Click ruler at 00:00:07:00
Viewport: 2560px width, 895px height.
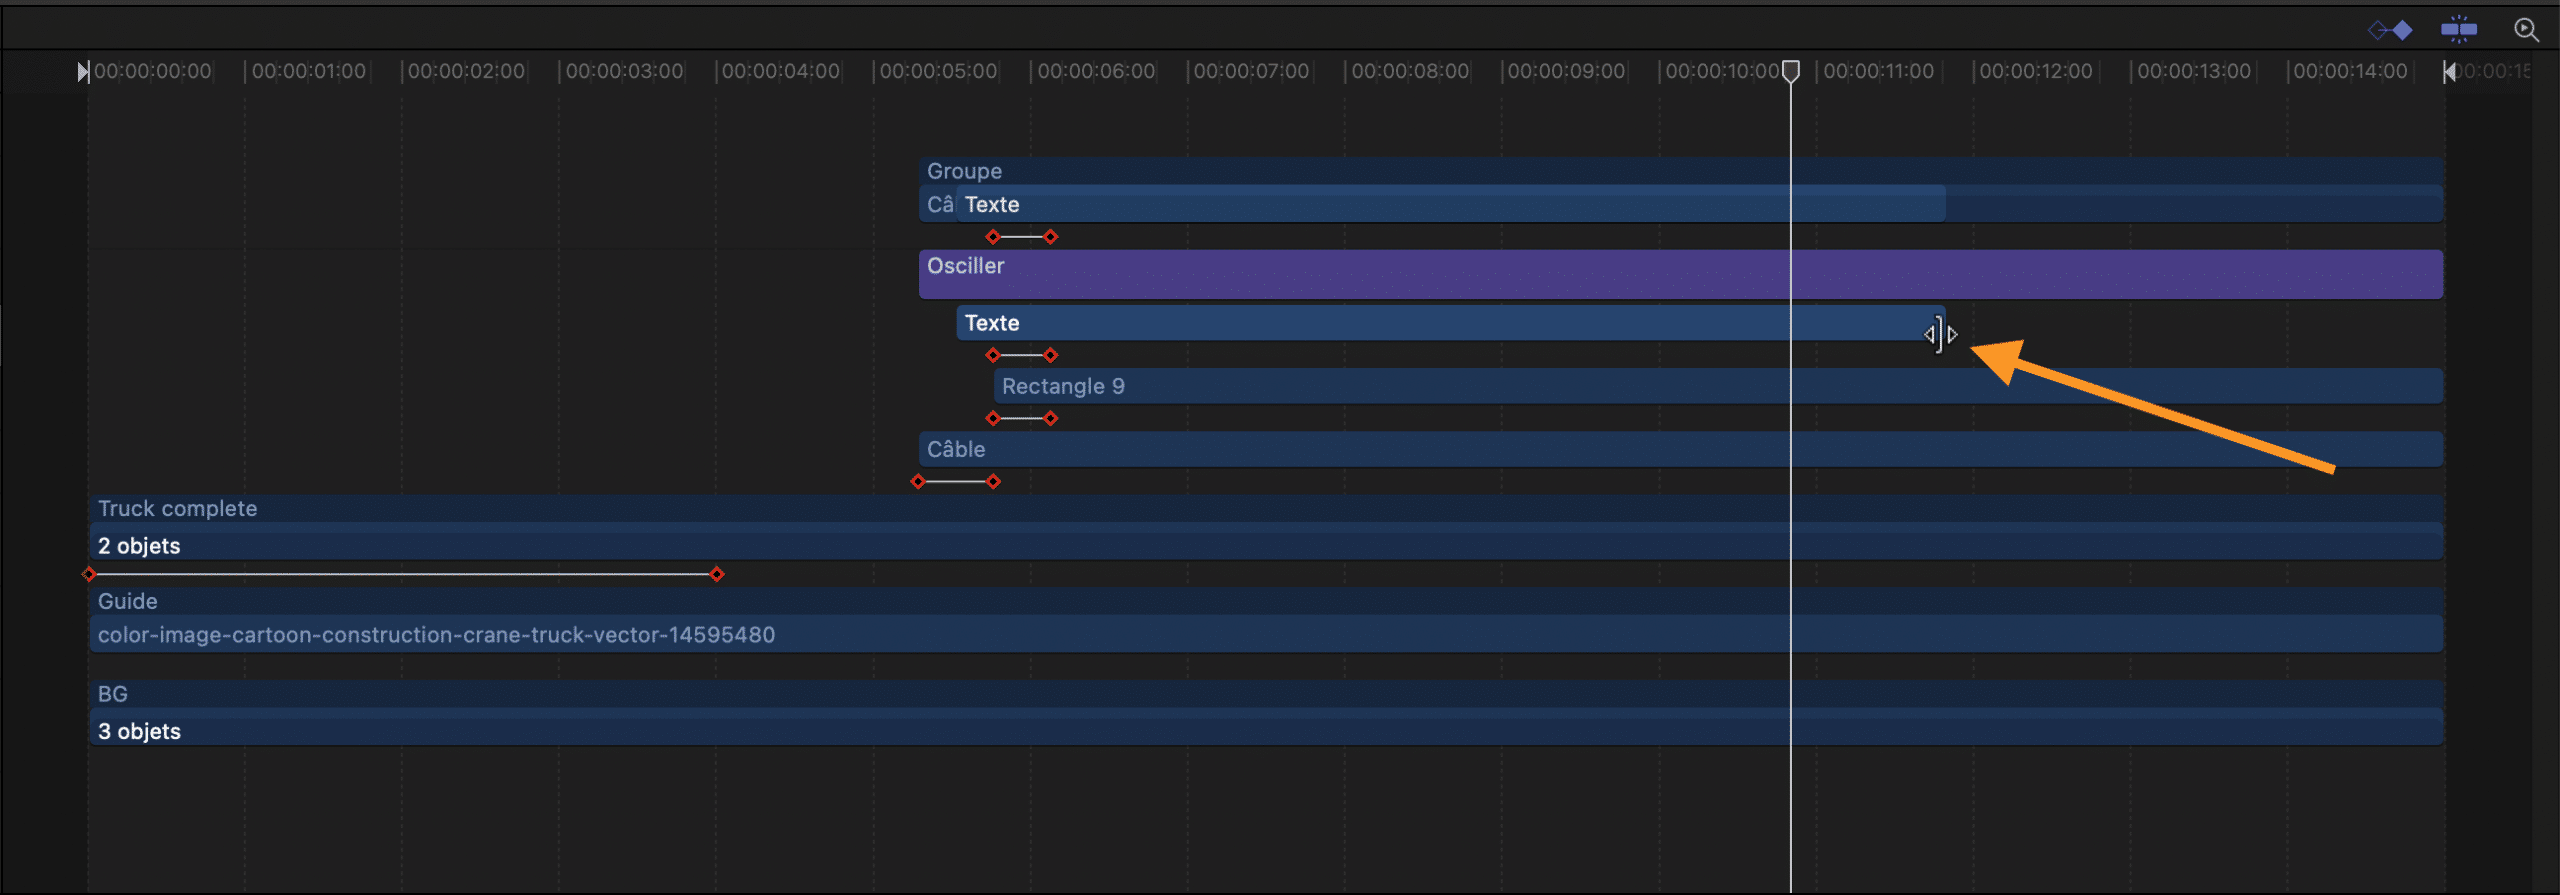tap(1252, 72)
